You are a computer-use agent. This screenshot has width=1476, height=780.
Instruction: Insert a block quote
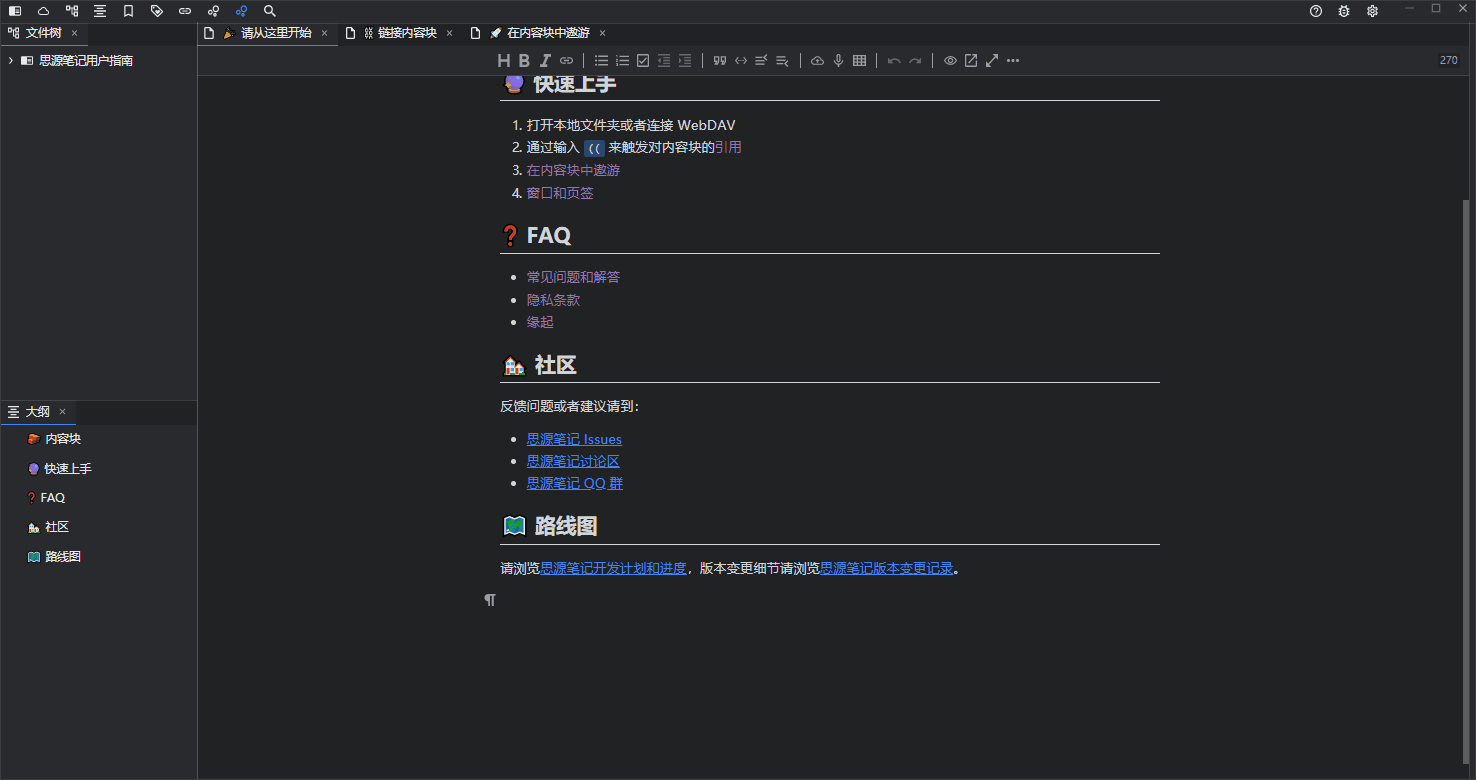720,61
